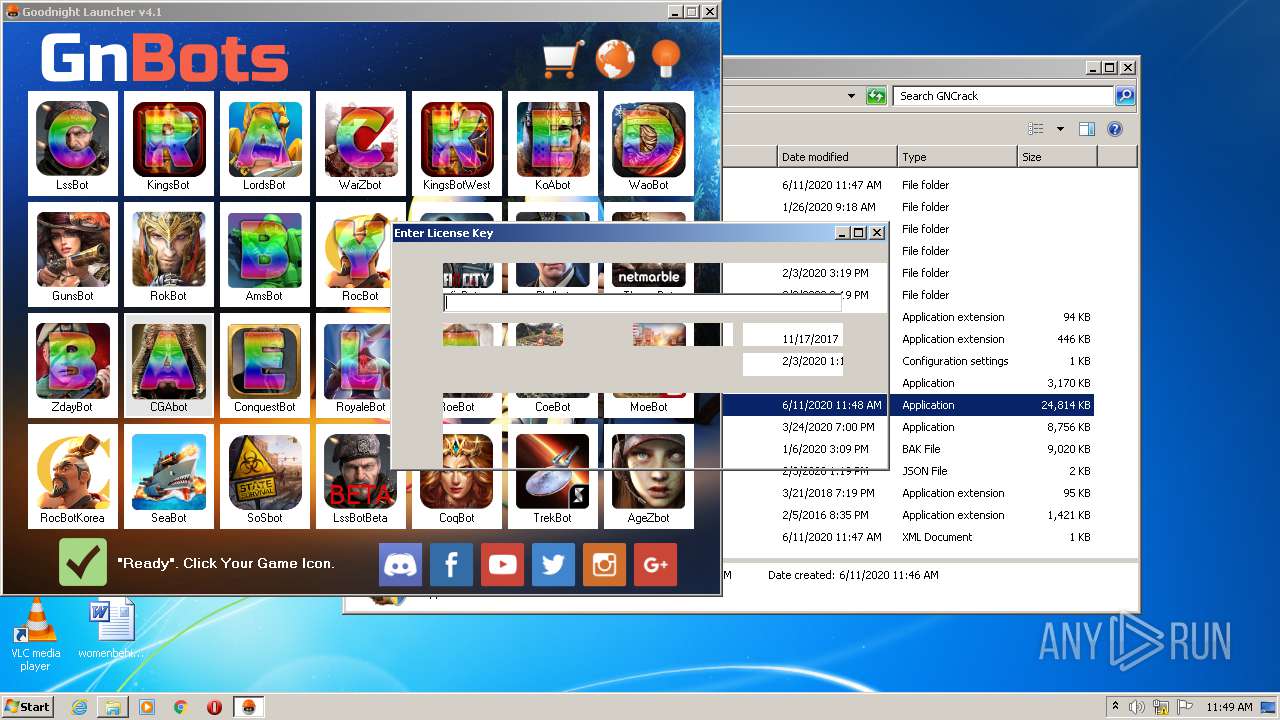Focus the license key text field

click(x=643, y=303)
